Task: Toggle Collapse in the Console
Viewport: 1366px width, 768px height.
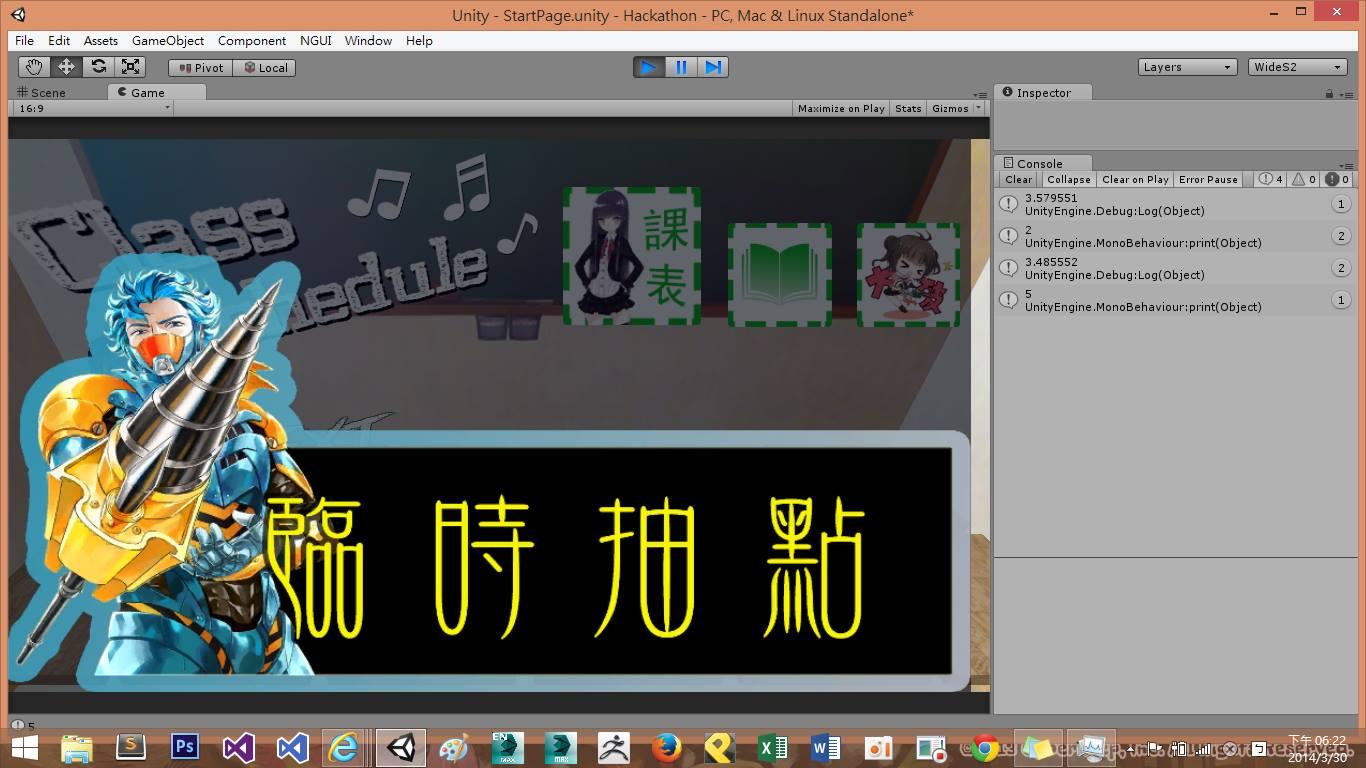Action: [x=1069, y=179]
